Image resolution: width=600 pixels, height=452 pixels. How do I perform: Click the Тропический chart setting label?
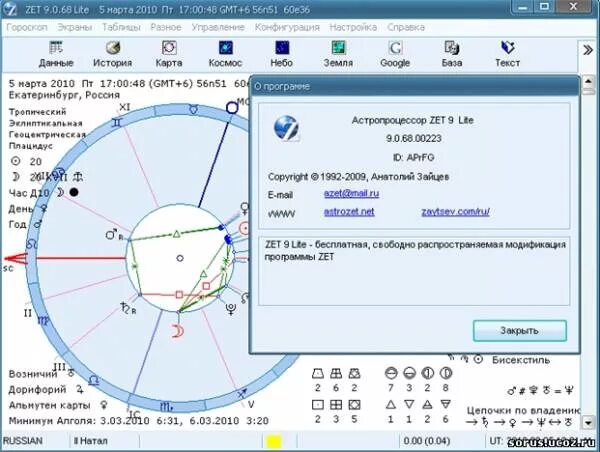pos(38,112)
